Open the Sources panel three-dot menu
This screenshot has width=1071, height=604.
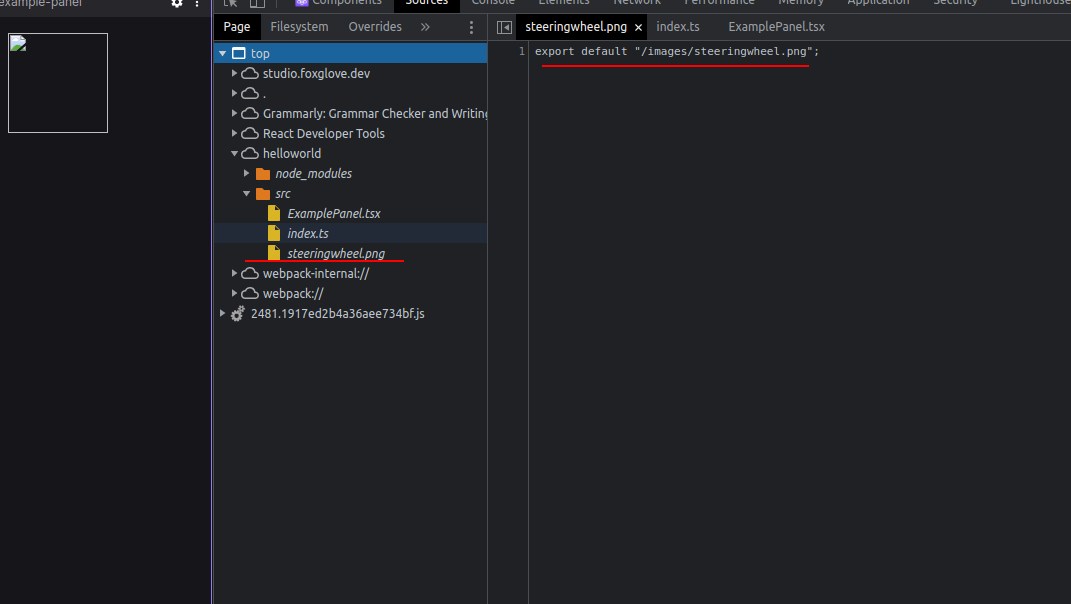click(471, 27)
